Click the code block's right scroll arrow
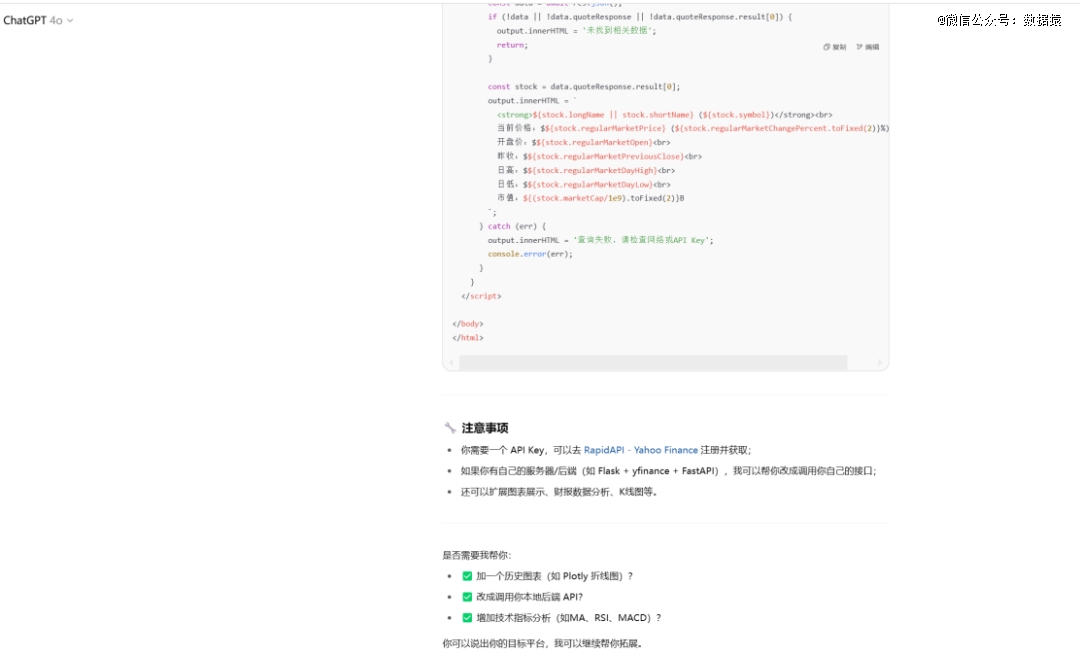 [880, 363]
